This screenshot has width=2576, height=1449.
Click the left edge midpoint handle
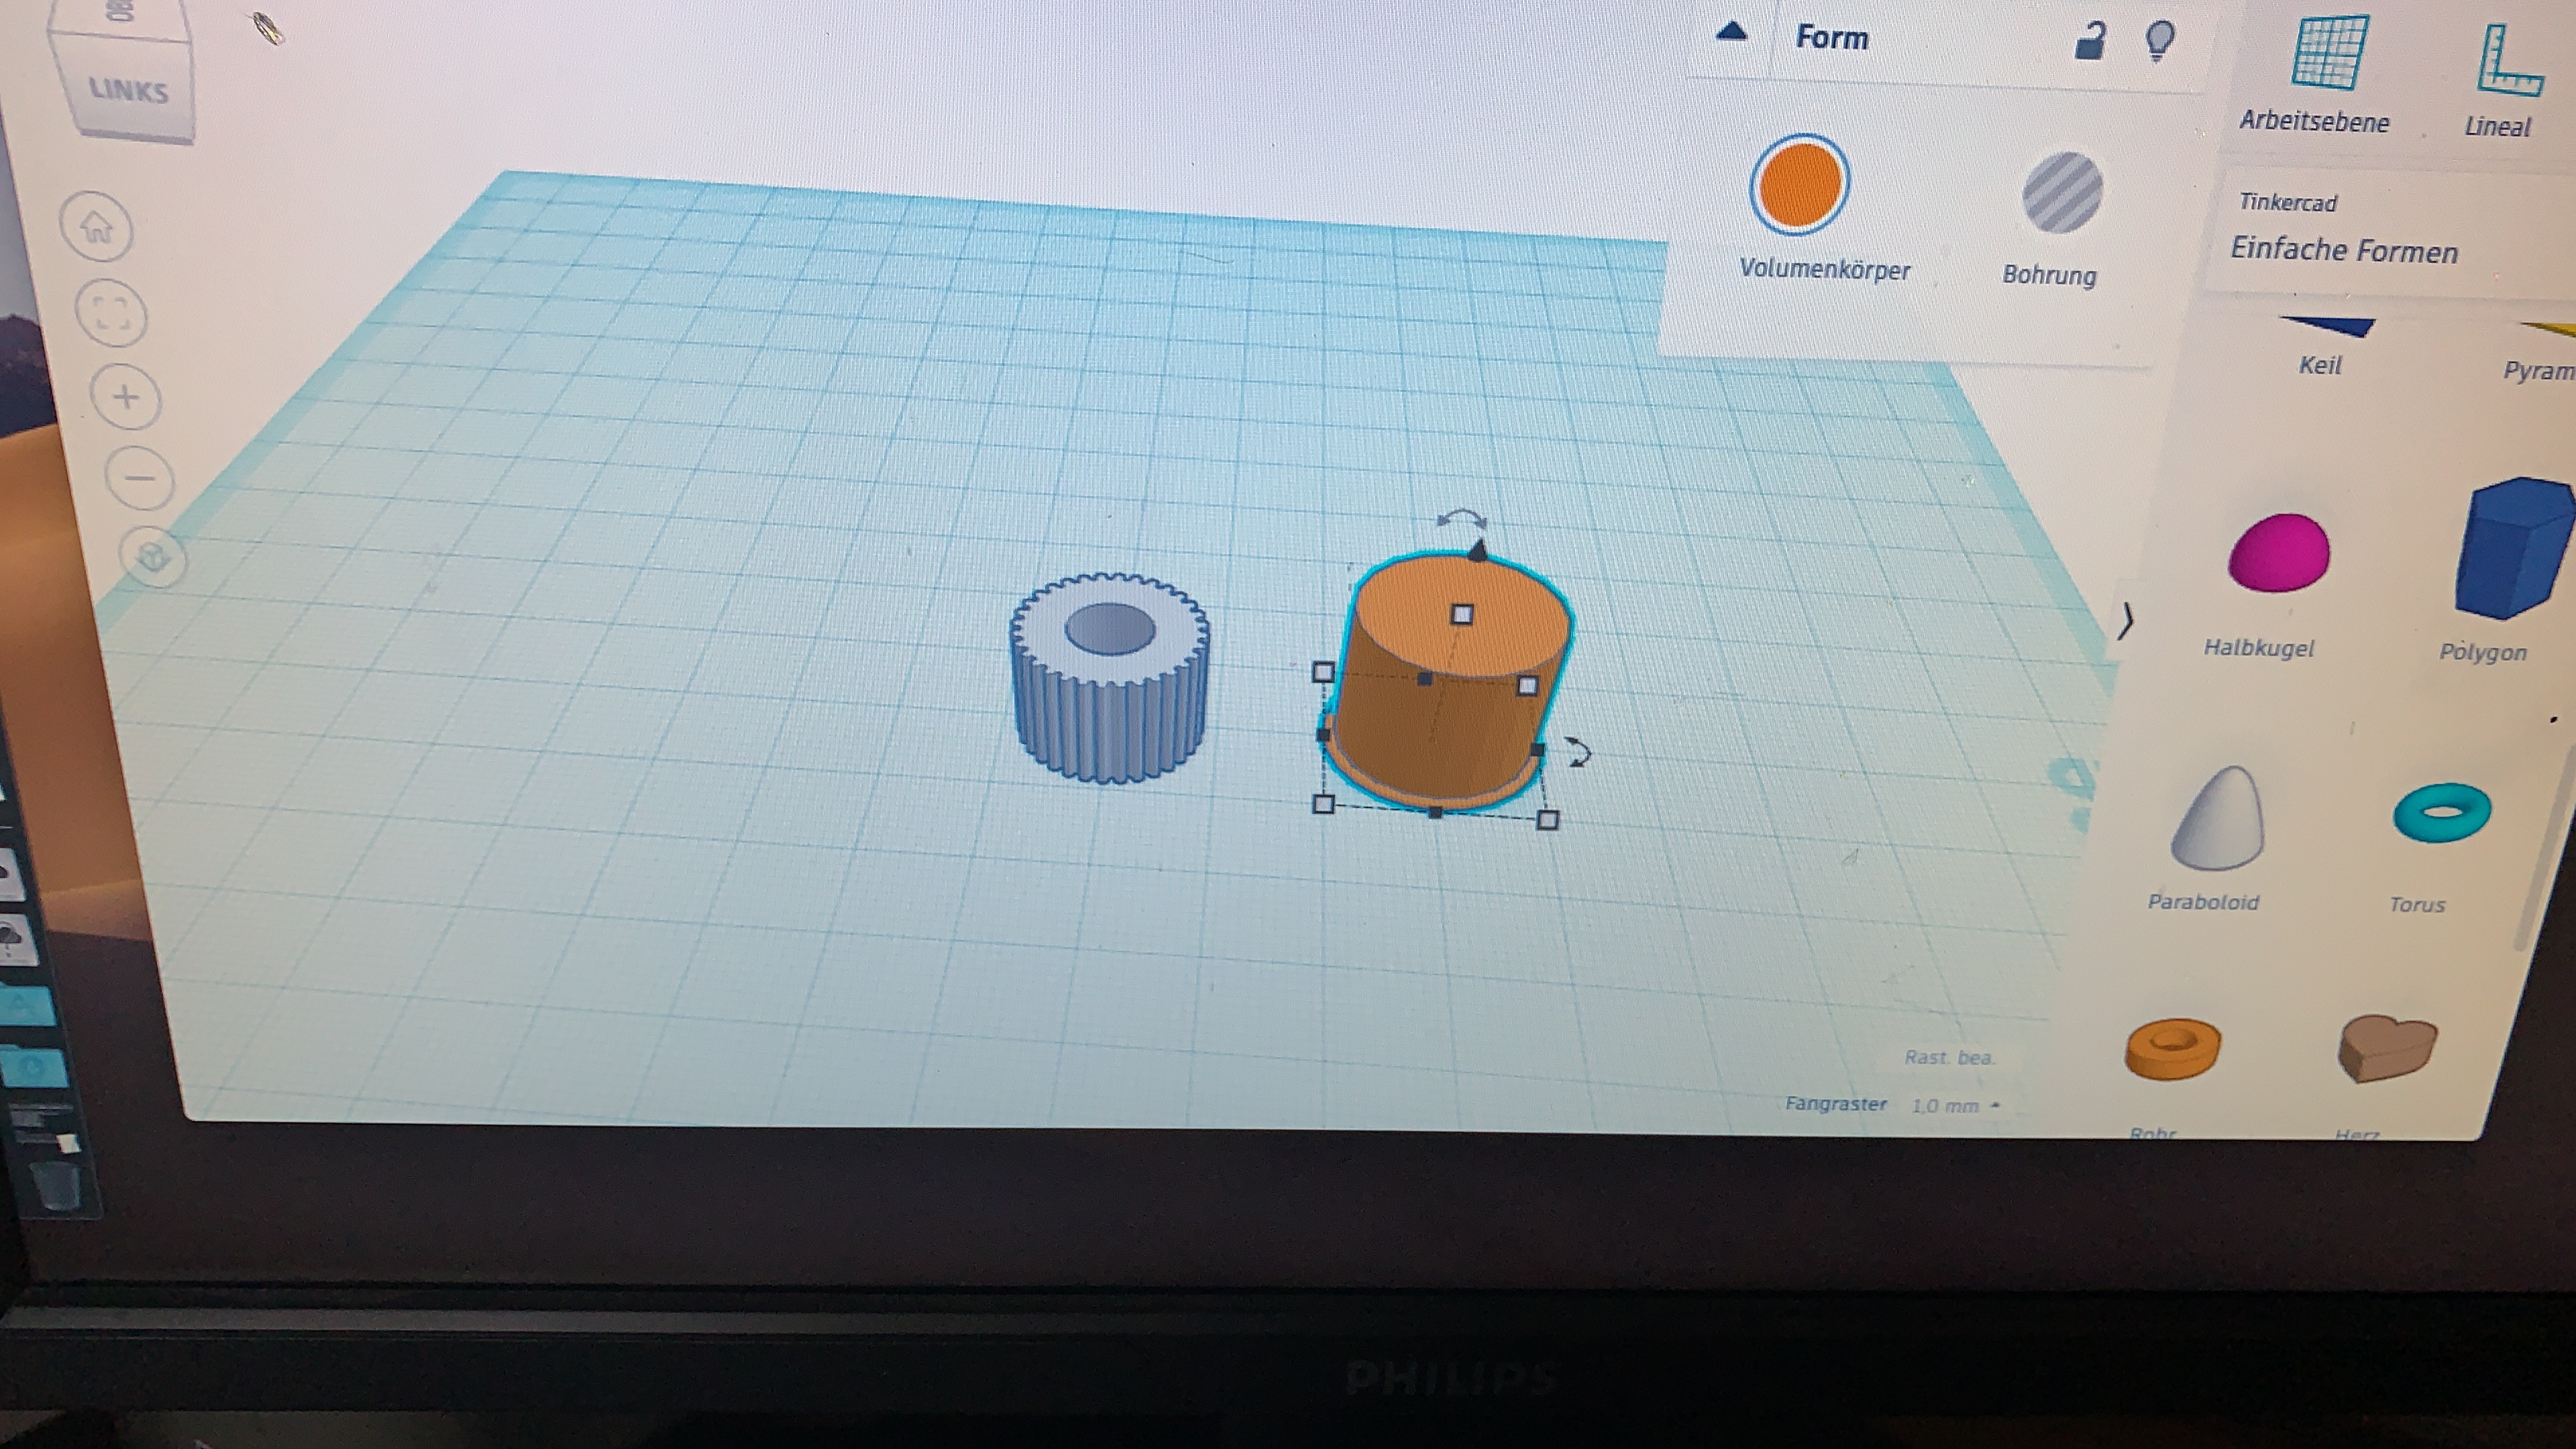(x=1324, y=735)
